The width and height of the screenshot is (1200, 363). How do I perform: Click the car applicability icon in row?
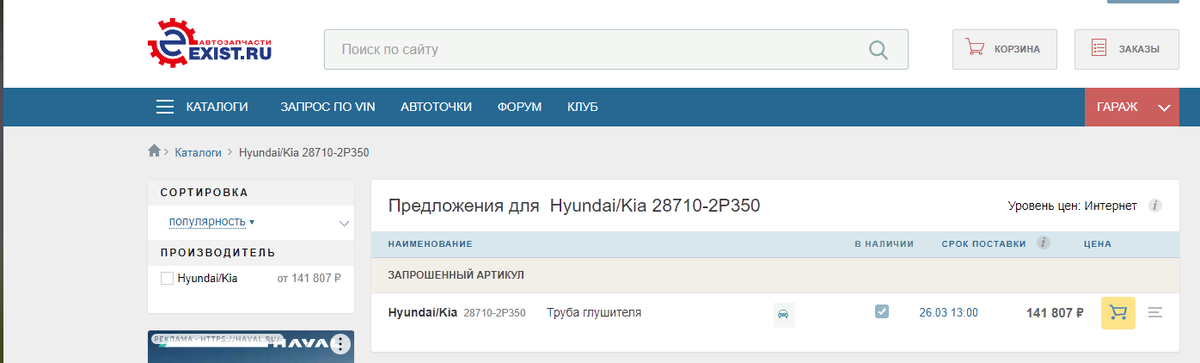coord(784,314)
